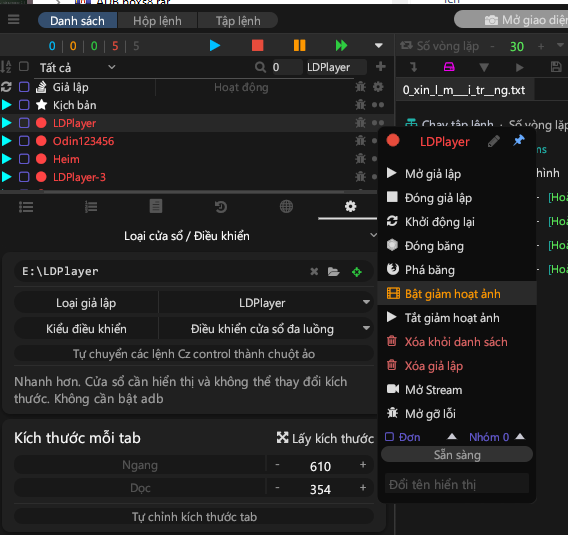
Task: Select Đóng giả lập menu item
Action: coord(457,198)
